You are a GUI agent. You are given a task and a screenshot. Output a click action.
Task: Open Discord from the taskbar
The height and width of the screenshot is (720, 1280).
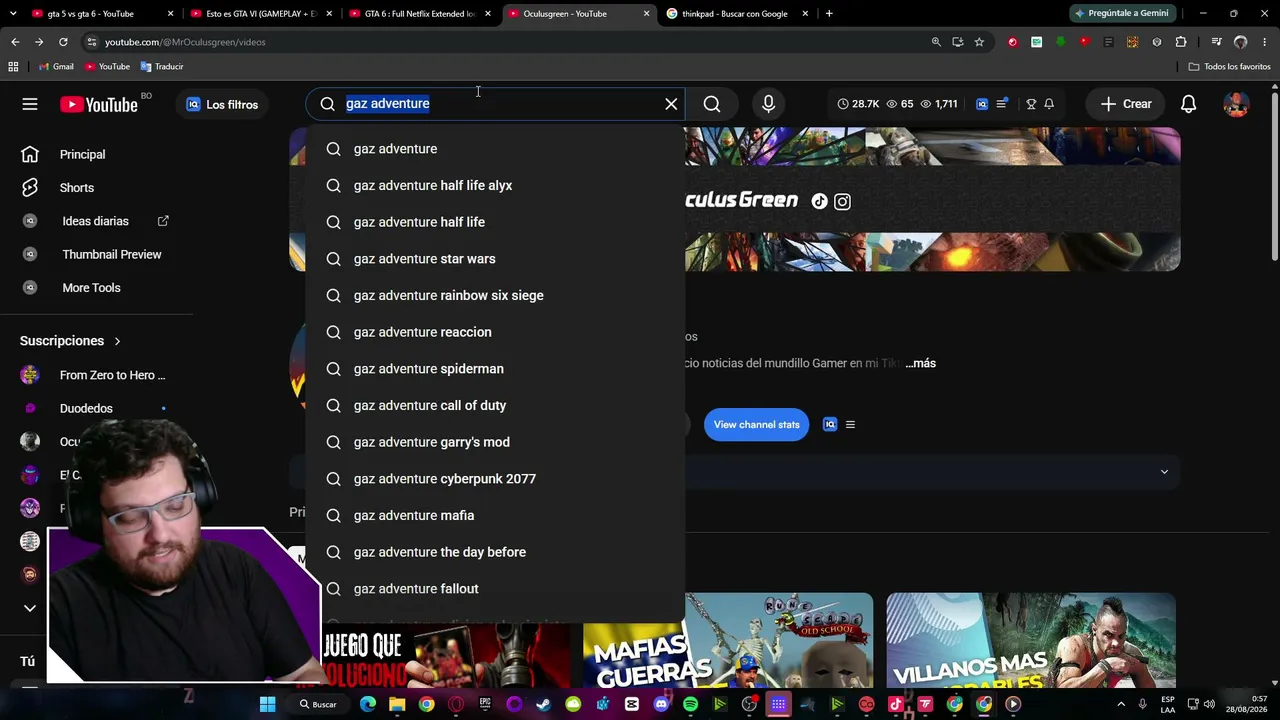click(661, 704)
